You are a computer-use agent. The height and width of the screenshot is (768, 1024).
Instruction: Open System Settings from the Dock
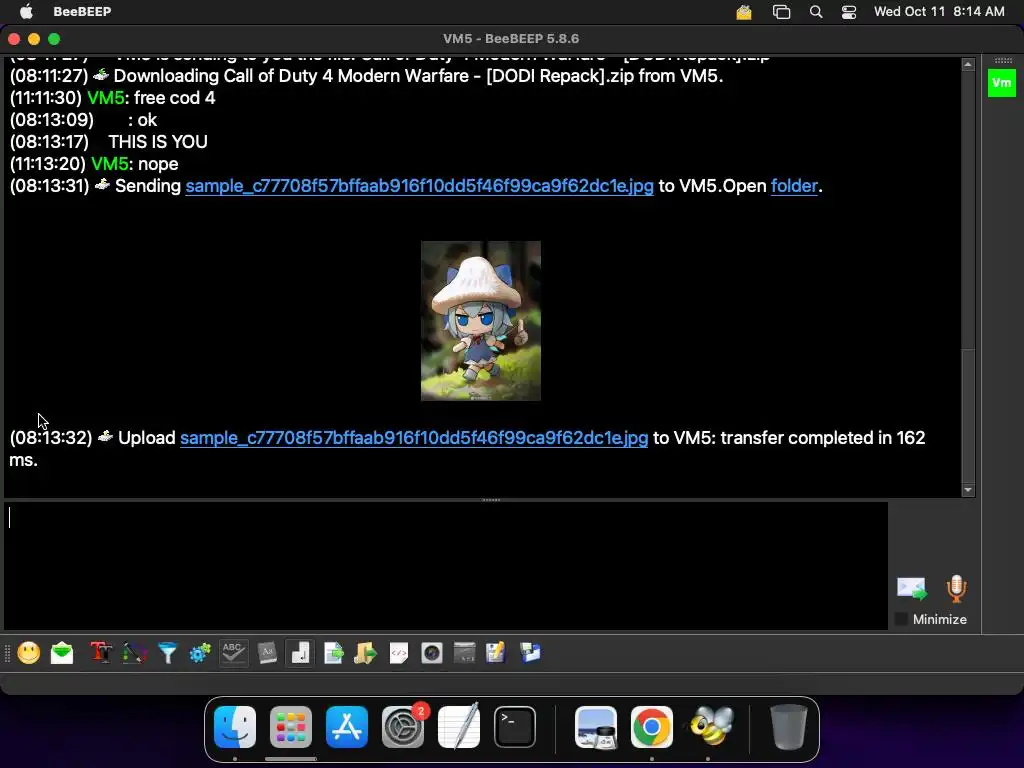[x=403, y=726]
